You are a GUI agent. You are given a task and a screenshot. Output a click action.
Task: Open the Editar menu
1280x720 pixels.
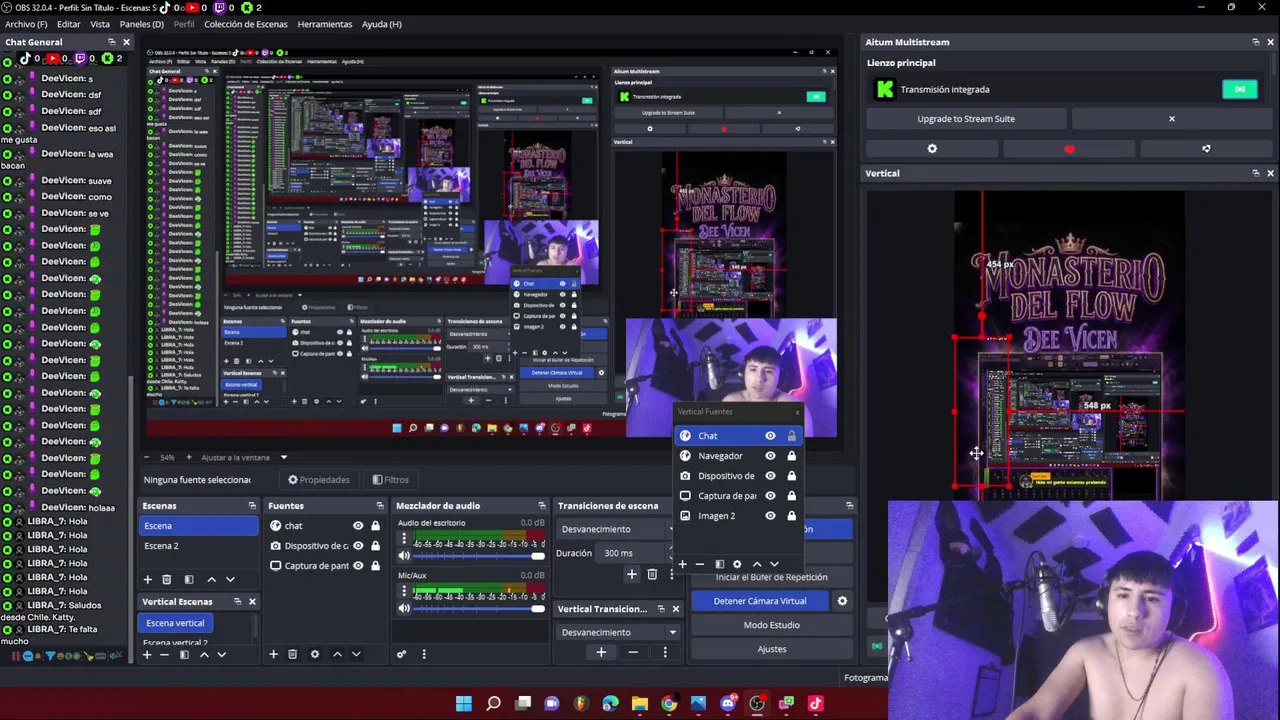pyautogui.click(x=69, y=24)
